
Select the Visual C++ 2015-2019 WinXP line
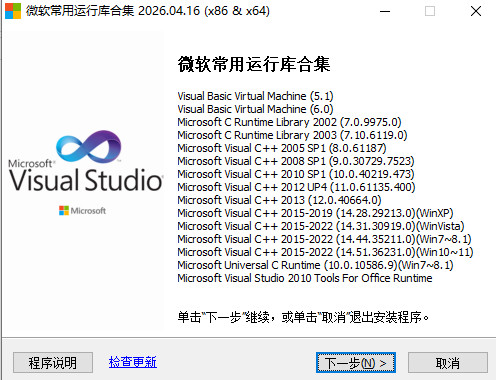315,213
